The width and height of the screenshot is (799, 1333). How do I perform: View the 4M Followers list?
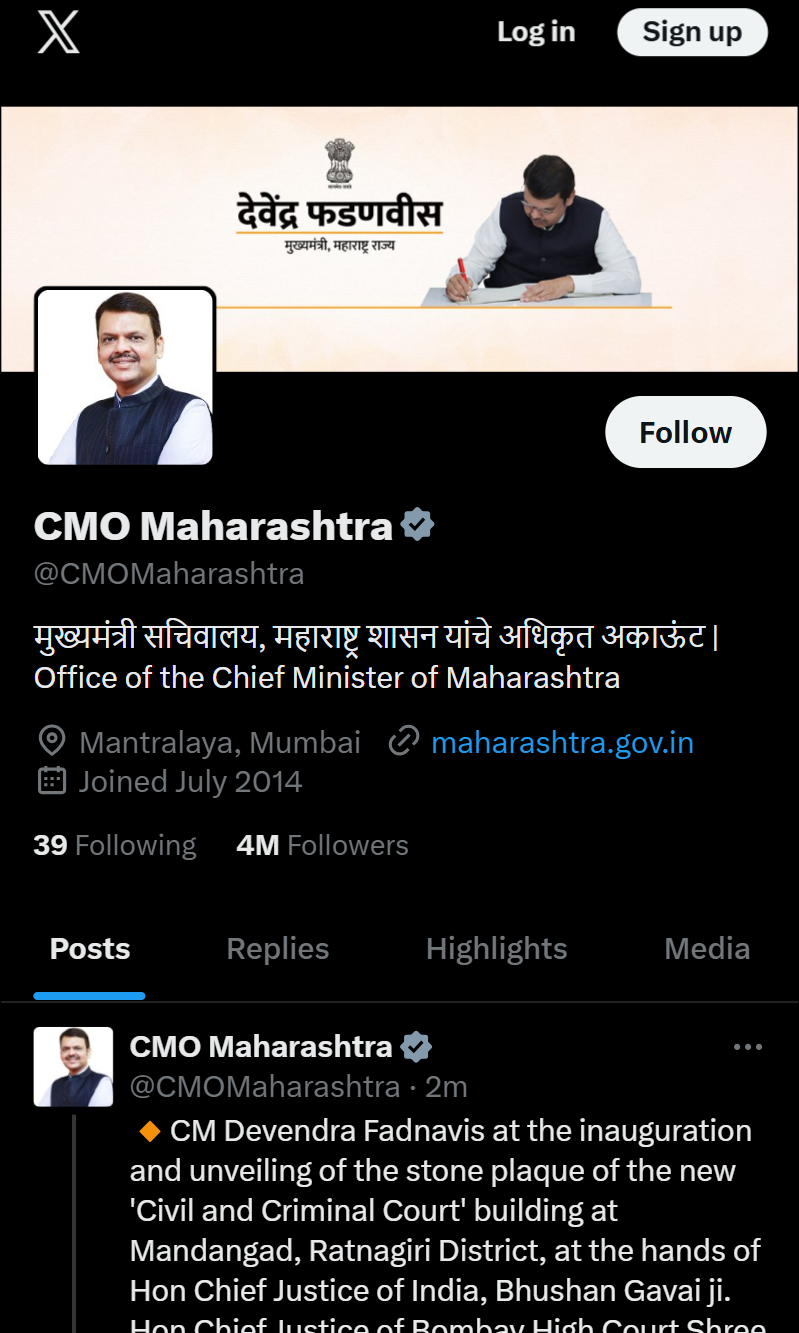click(x=322, y=845)
